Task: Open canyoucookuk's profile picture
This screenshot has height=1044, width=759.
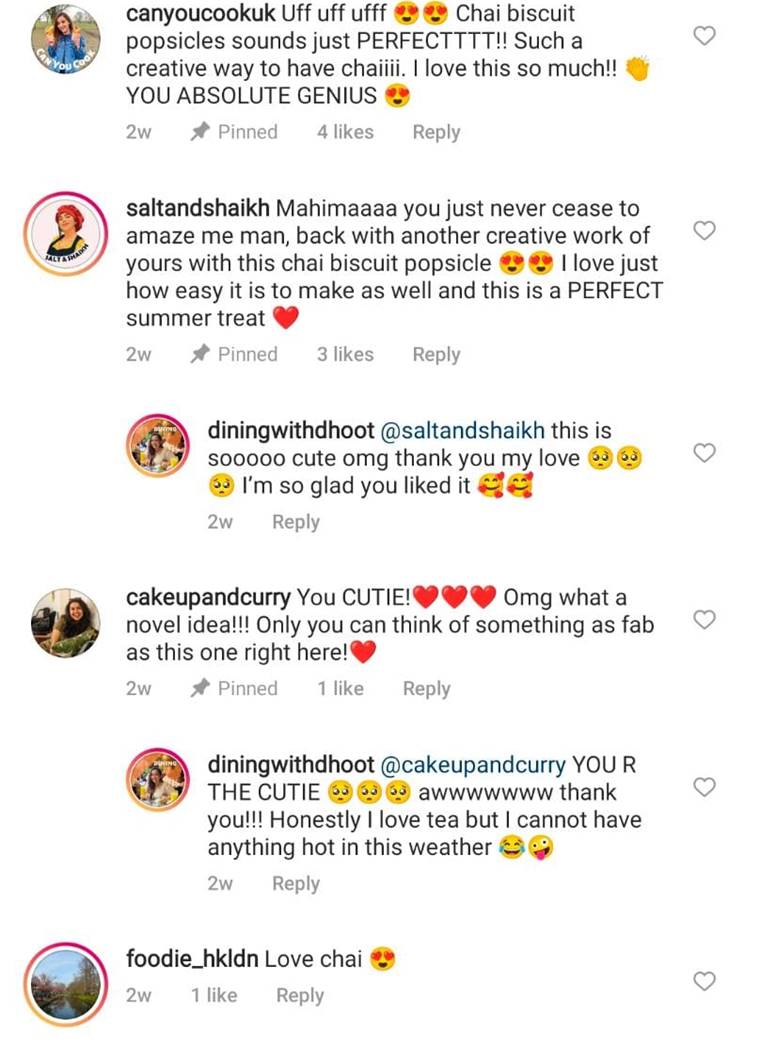Action: coord(66,39)
